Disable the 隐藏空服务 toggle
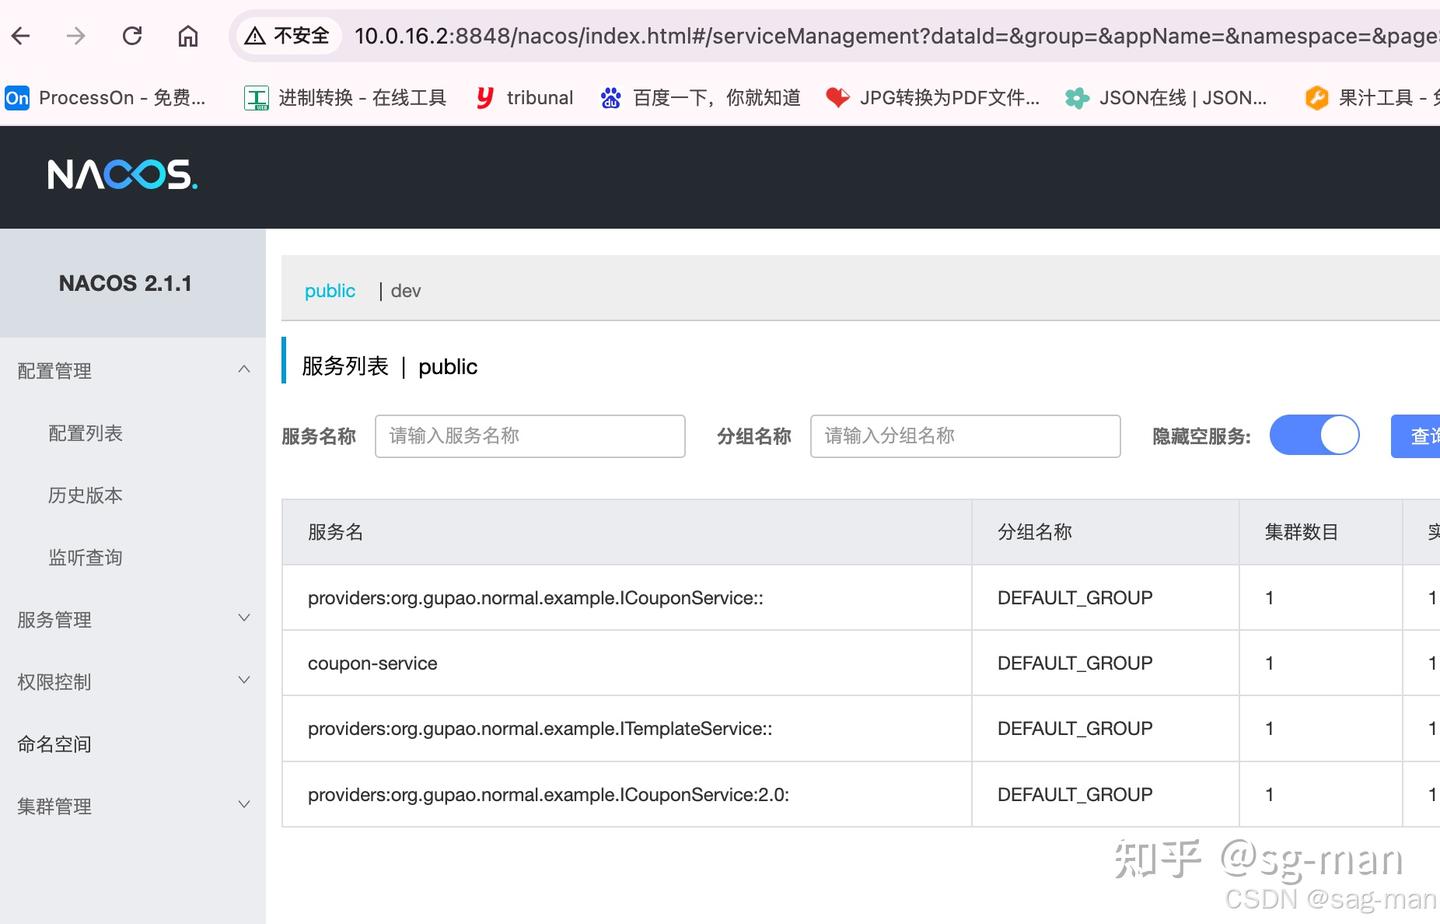 pos(1314,435)
